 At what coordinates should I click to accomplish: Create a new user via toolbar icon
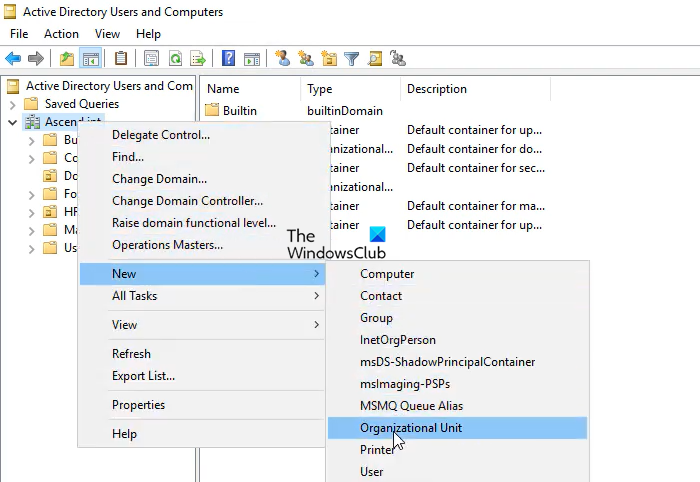[x=282, y=58]
